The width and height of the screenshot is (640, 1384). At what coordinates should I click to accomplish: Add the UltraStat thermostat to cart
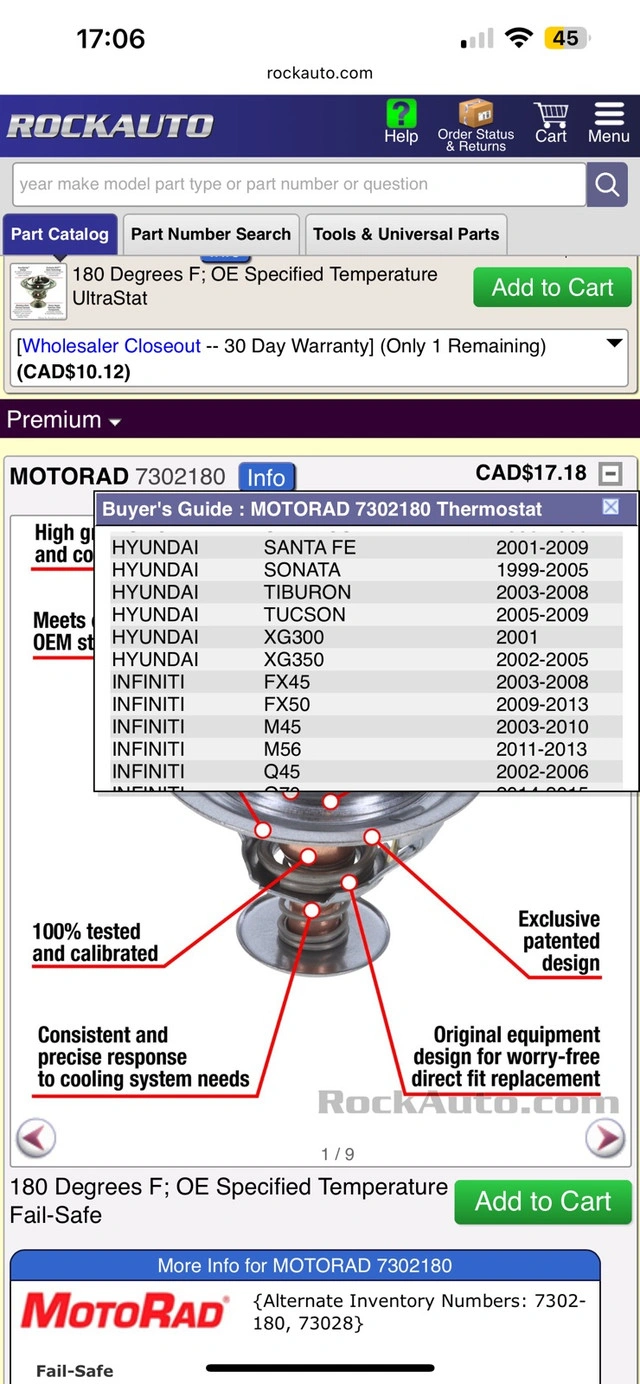(x=552, y=288)
